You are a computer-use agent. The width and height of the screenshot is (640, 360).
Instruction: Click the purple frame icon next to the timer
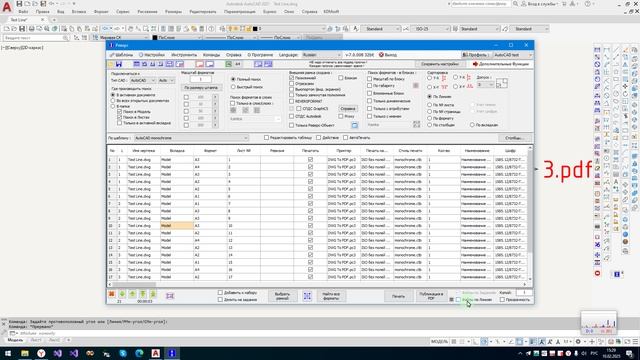pos(170,296)
